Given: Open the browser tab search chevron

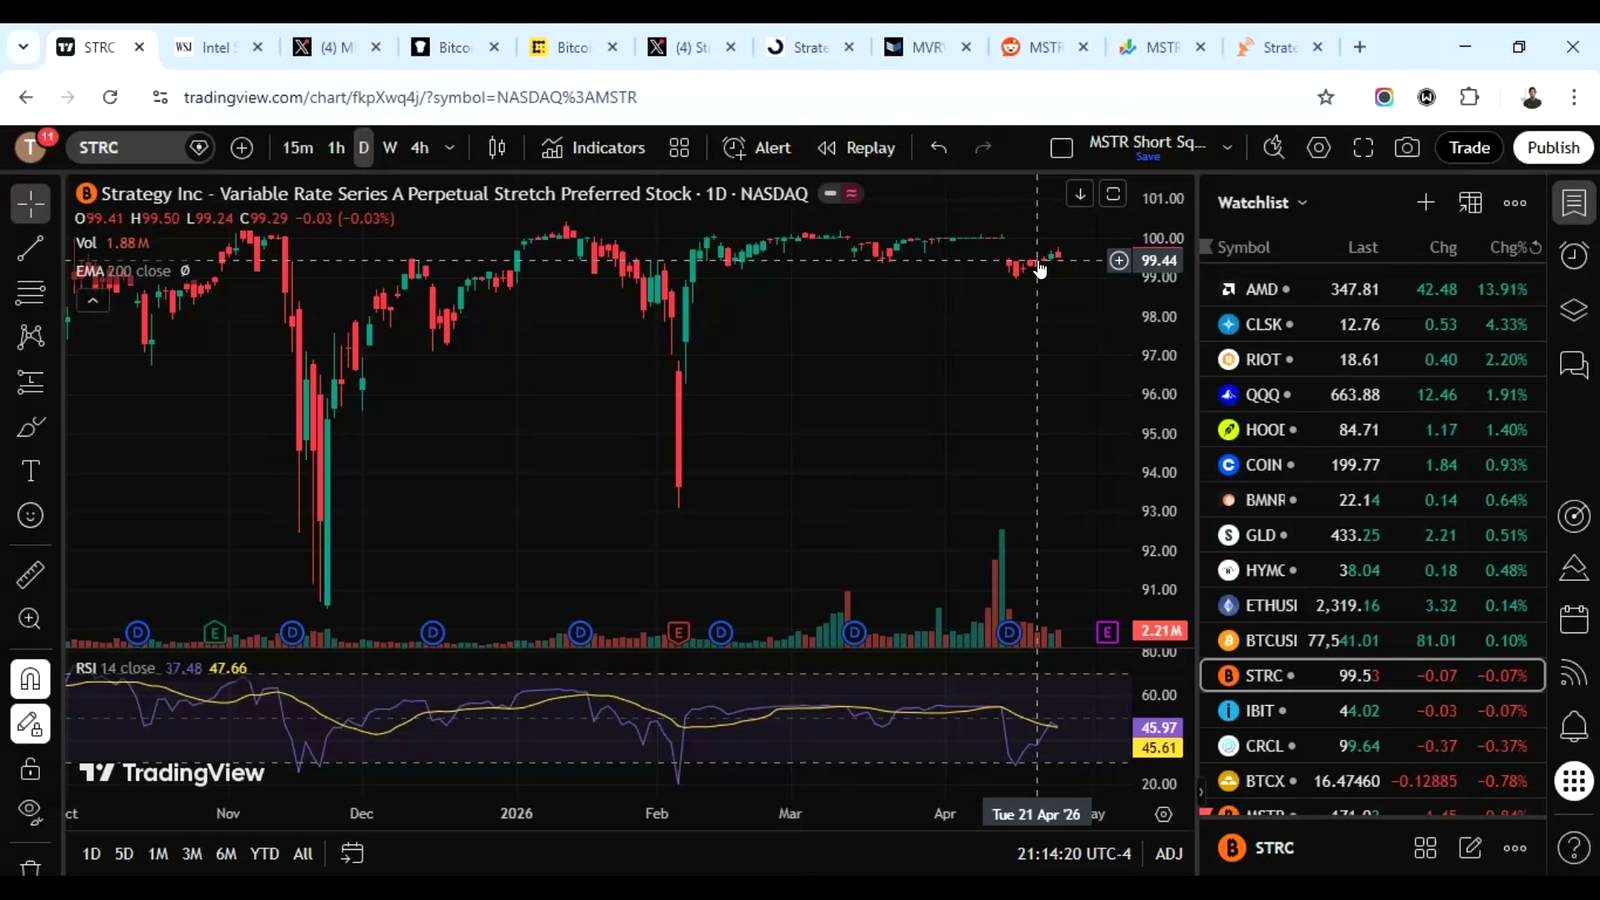Looking at the screenshot, I should click(23, 47).
